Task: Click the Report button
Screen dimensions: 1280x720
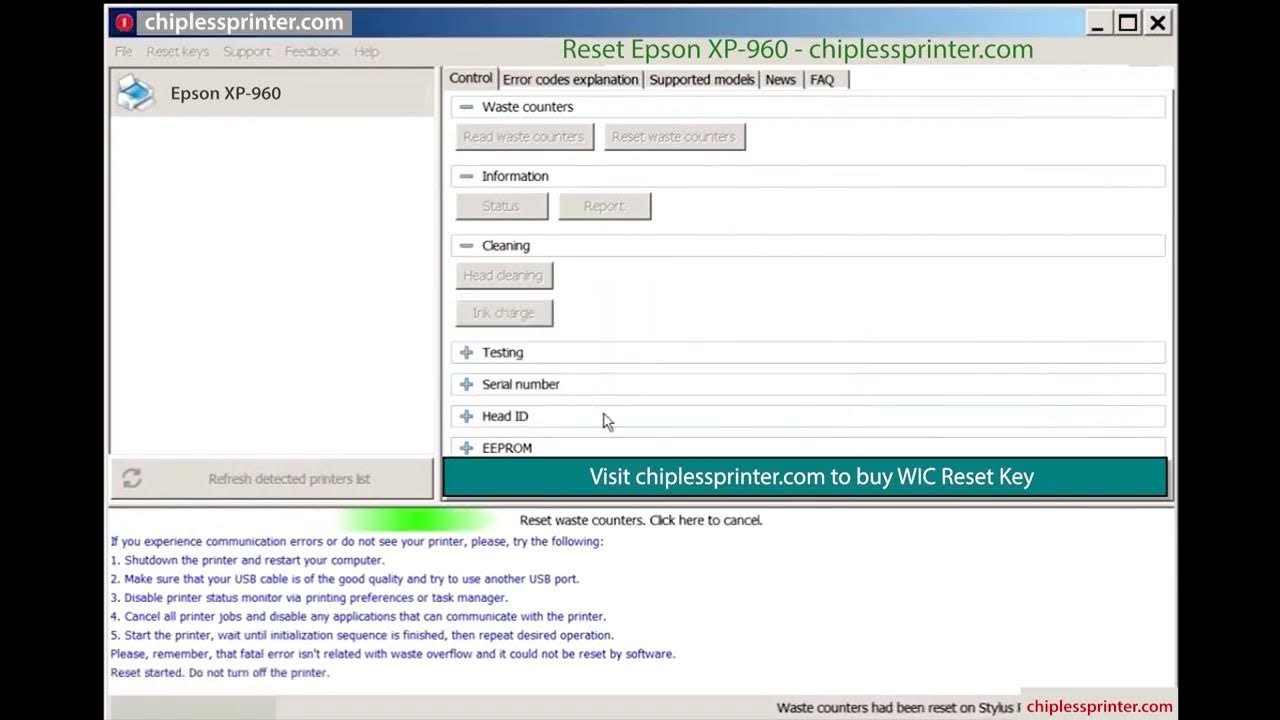Action: point(604,206)
